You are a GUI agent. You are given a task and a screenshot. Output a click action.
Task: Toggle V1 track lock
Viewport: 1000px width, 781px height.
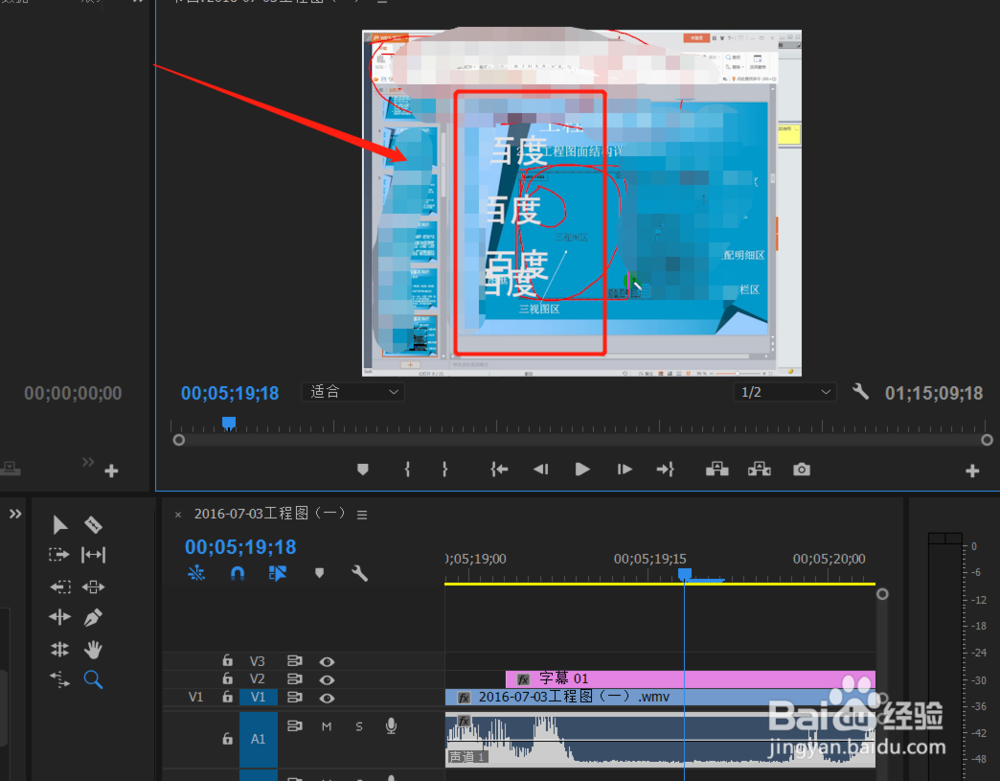227,697
